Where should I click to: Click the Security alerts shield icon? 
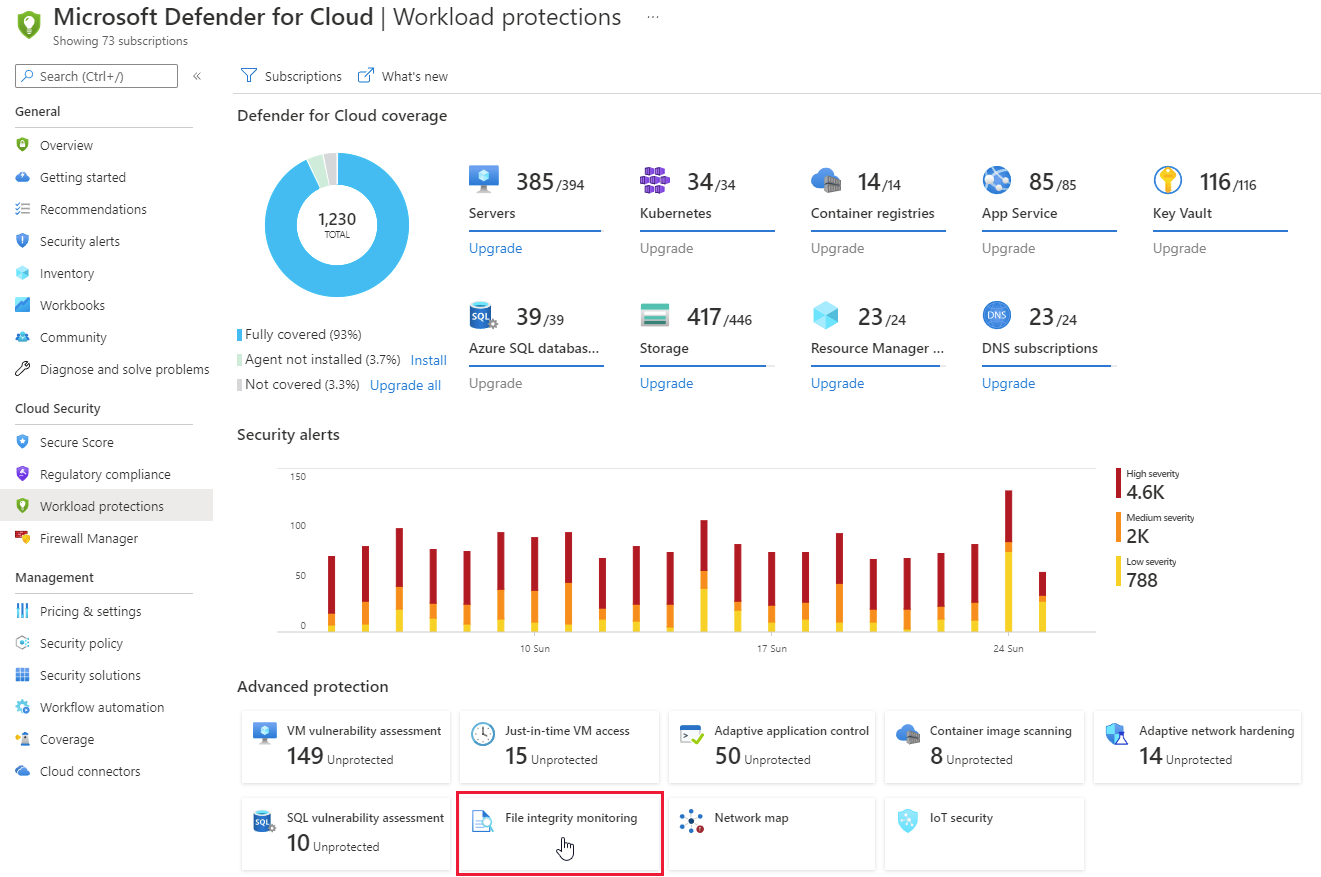22,241
